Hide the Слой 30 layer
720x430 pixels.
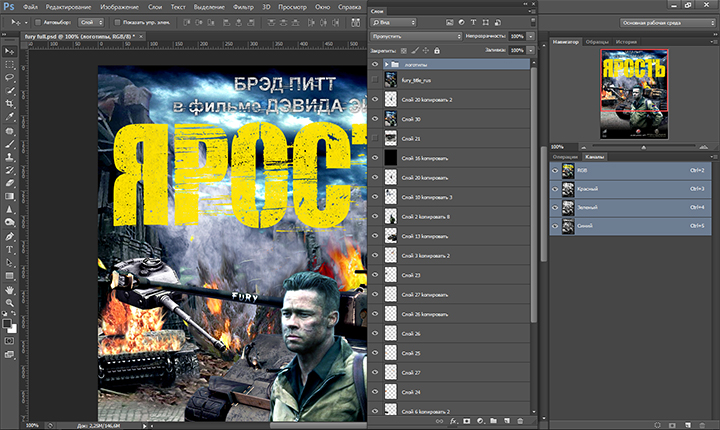click(375, 119)
